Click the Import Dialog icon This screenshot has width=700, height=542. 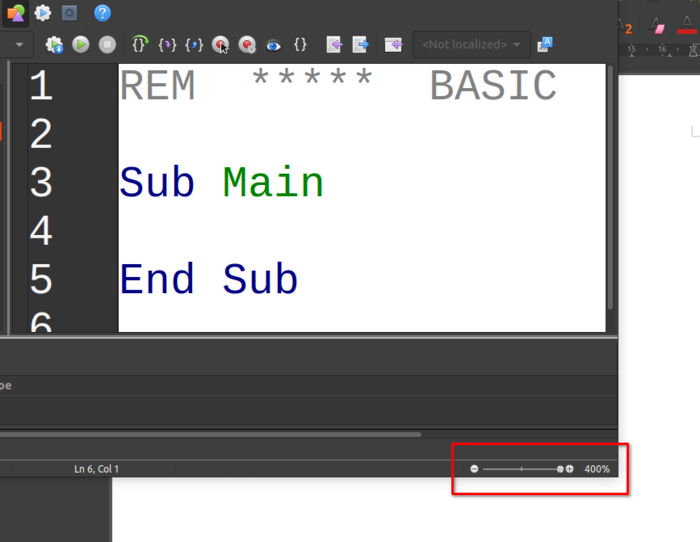pyautogui.click(x=393, y=45)
